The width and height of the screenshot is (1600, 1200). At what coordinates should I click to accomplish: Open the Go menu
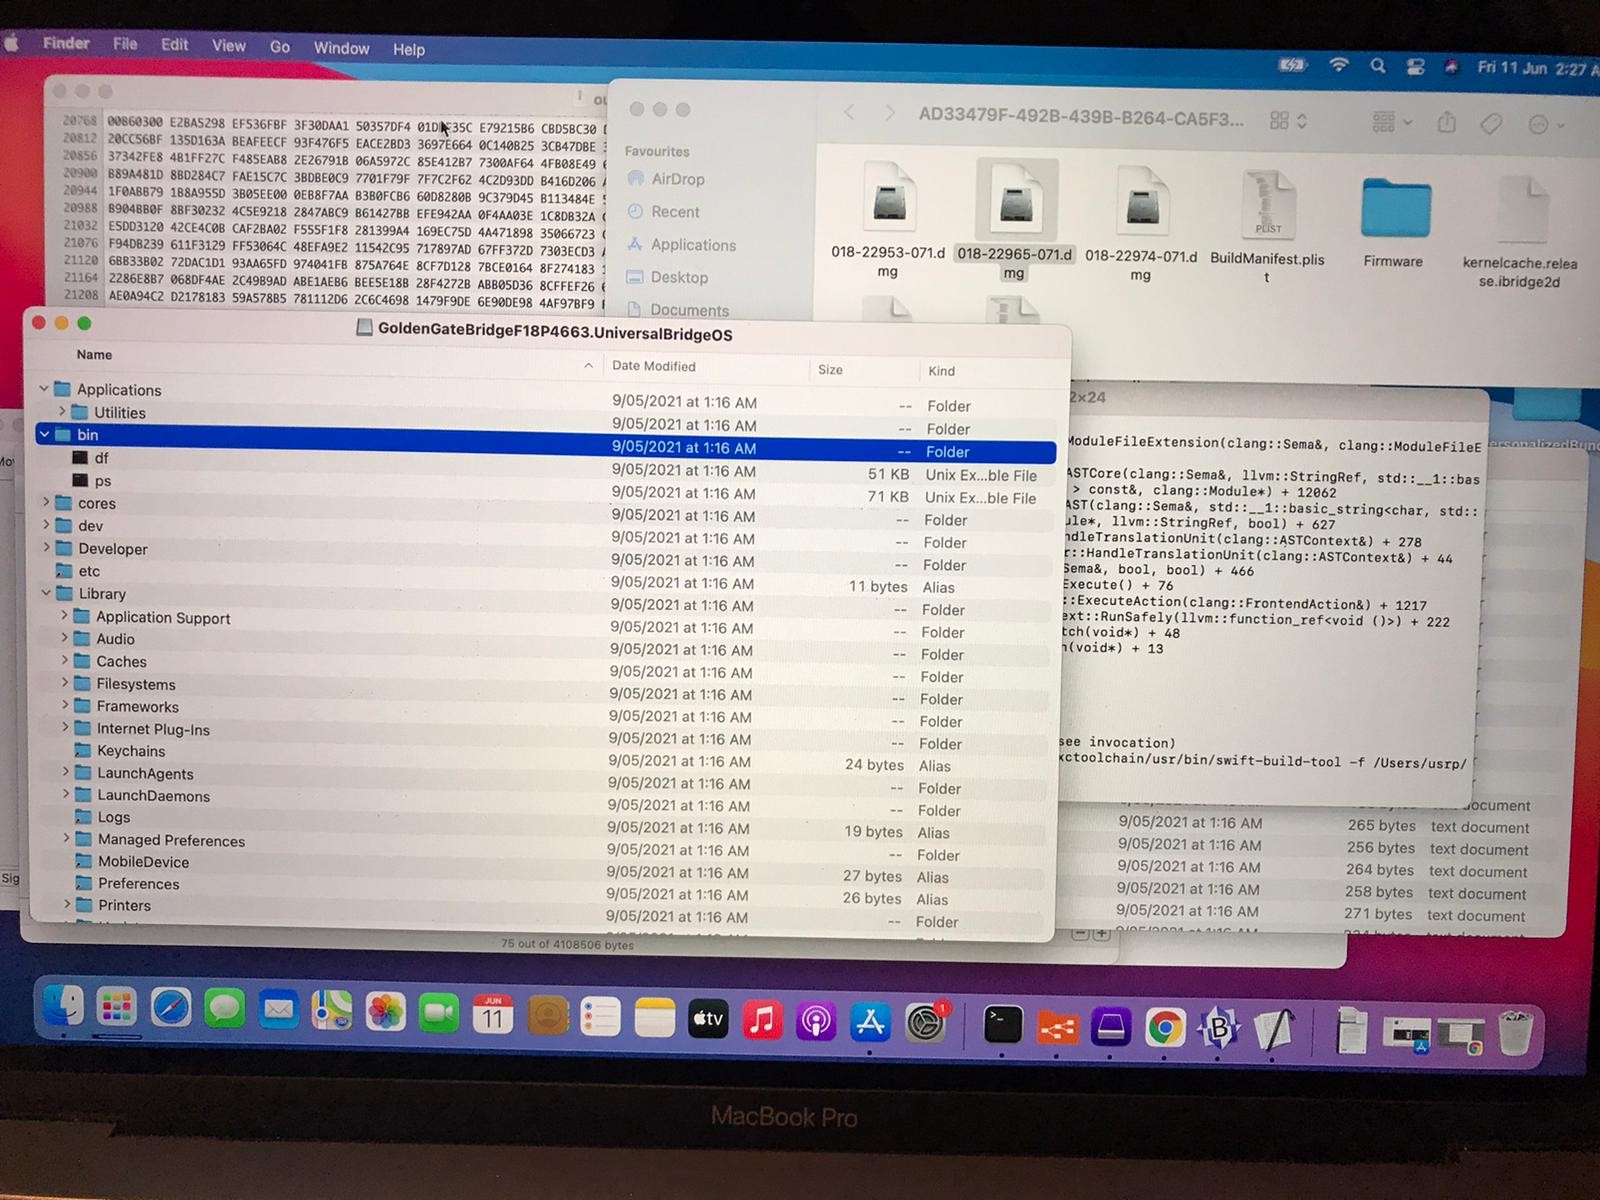pyautogui.click(x=280, y=46)
